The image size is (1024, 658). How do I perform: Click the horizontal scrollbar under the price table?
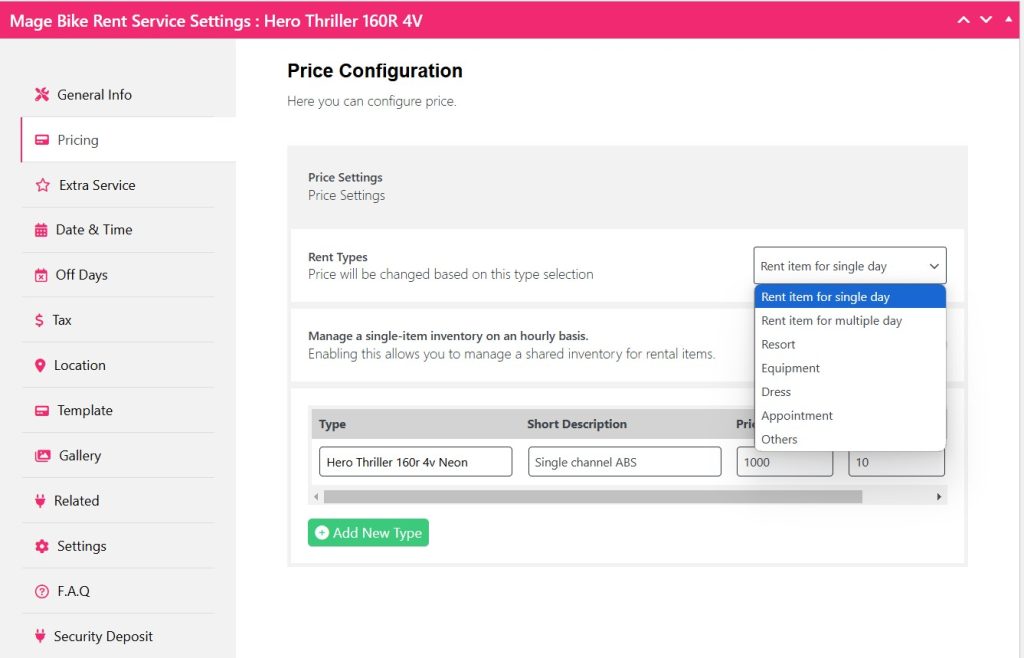(592, 497)
